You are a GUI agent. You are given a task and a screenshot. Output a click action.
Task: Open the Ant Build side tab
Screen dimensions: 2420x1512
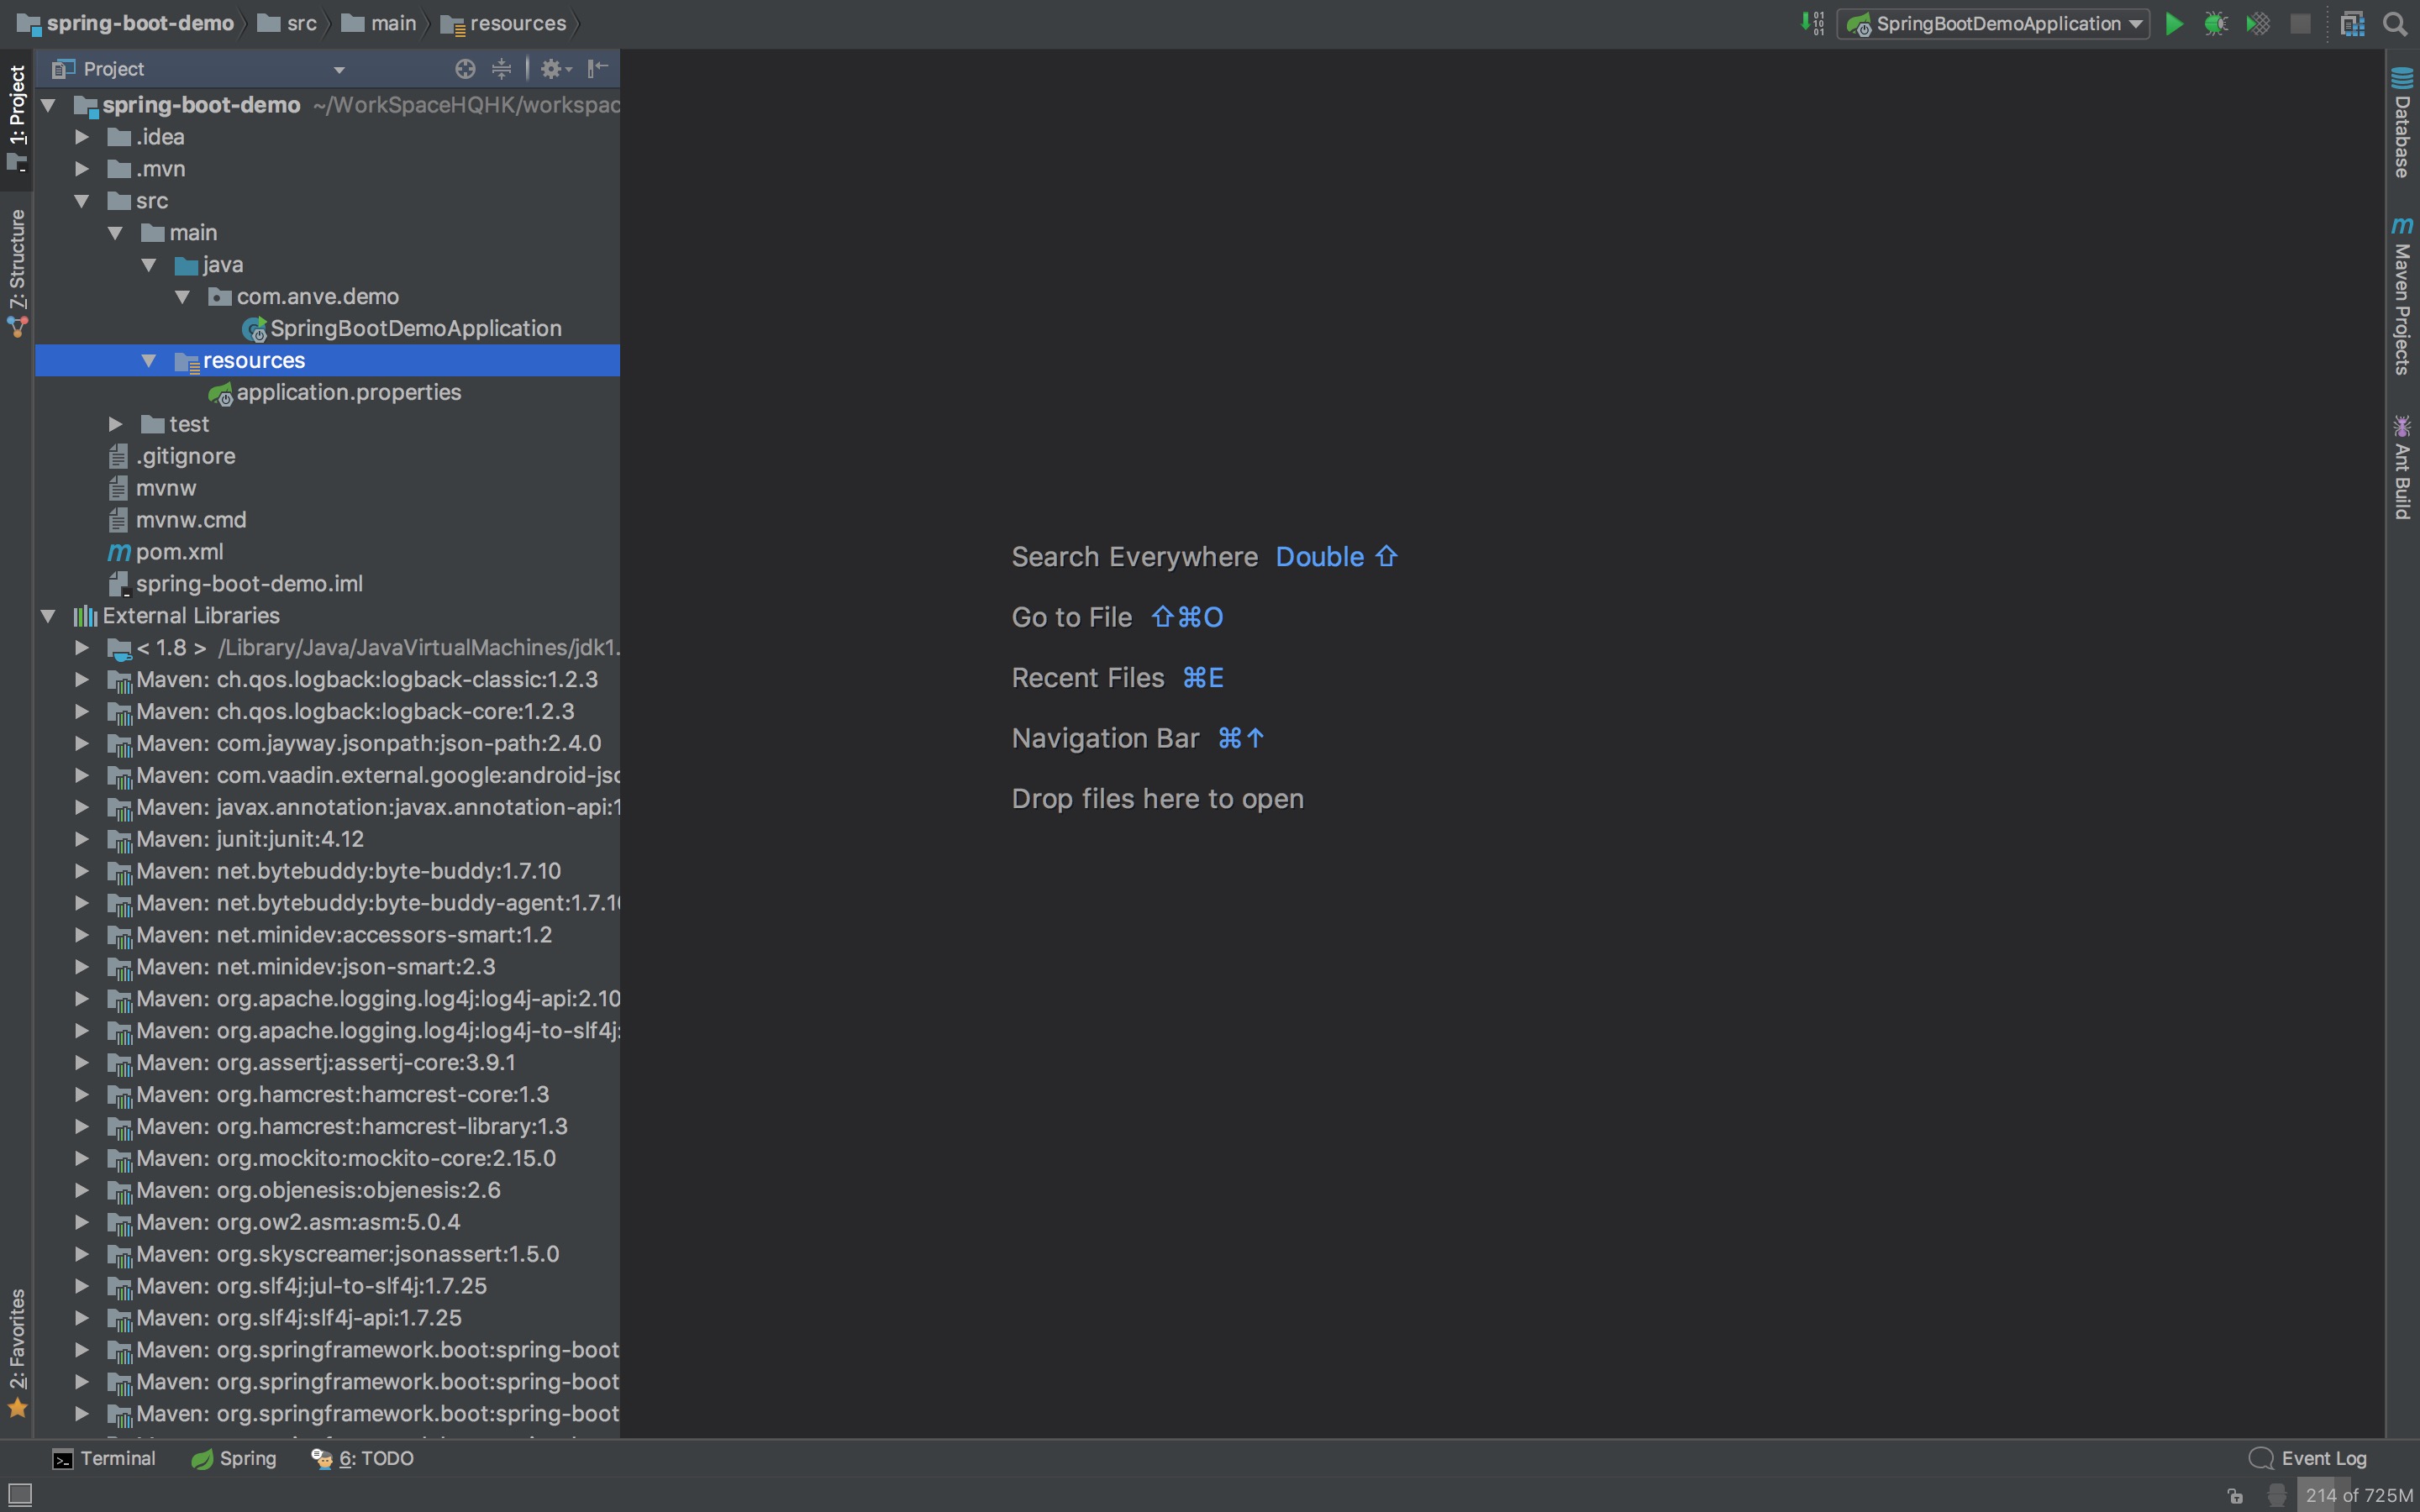tap(2402, 468)
